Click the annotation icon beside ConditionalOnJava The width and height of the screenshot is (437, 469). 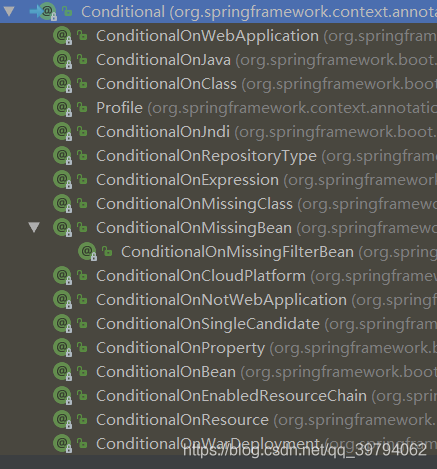(62, 59)
